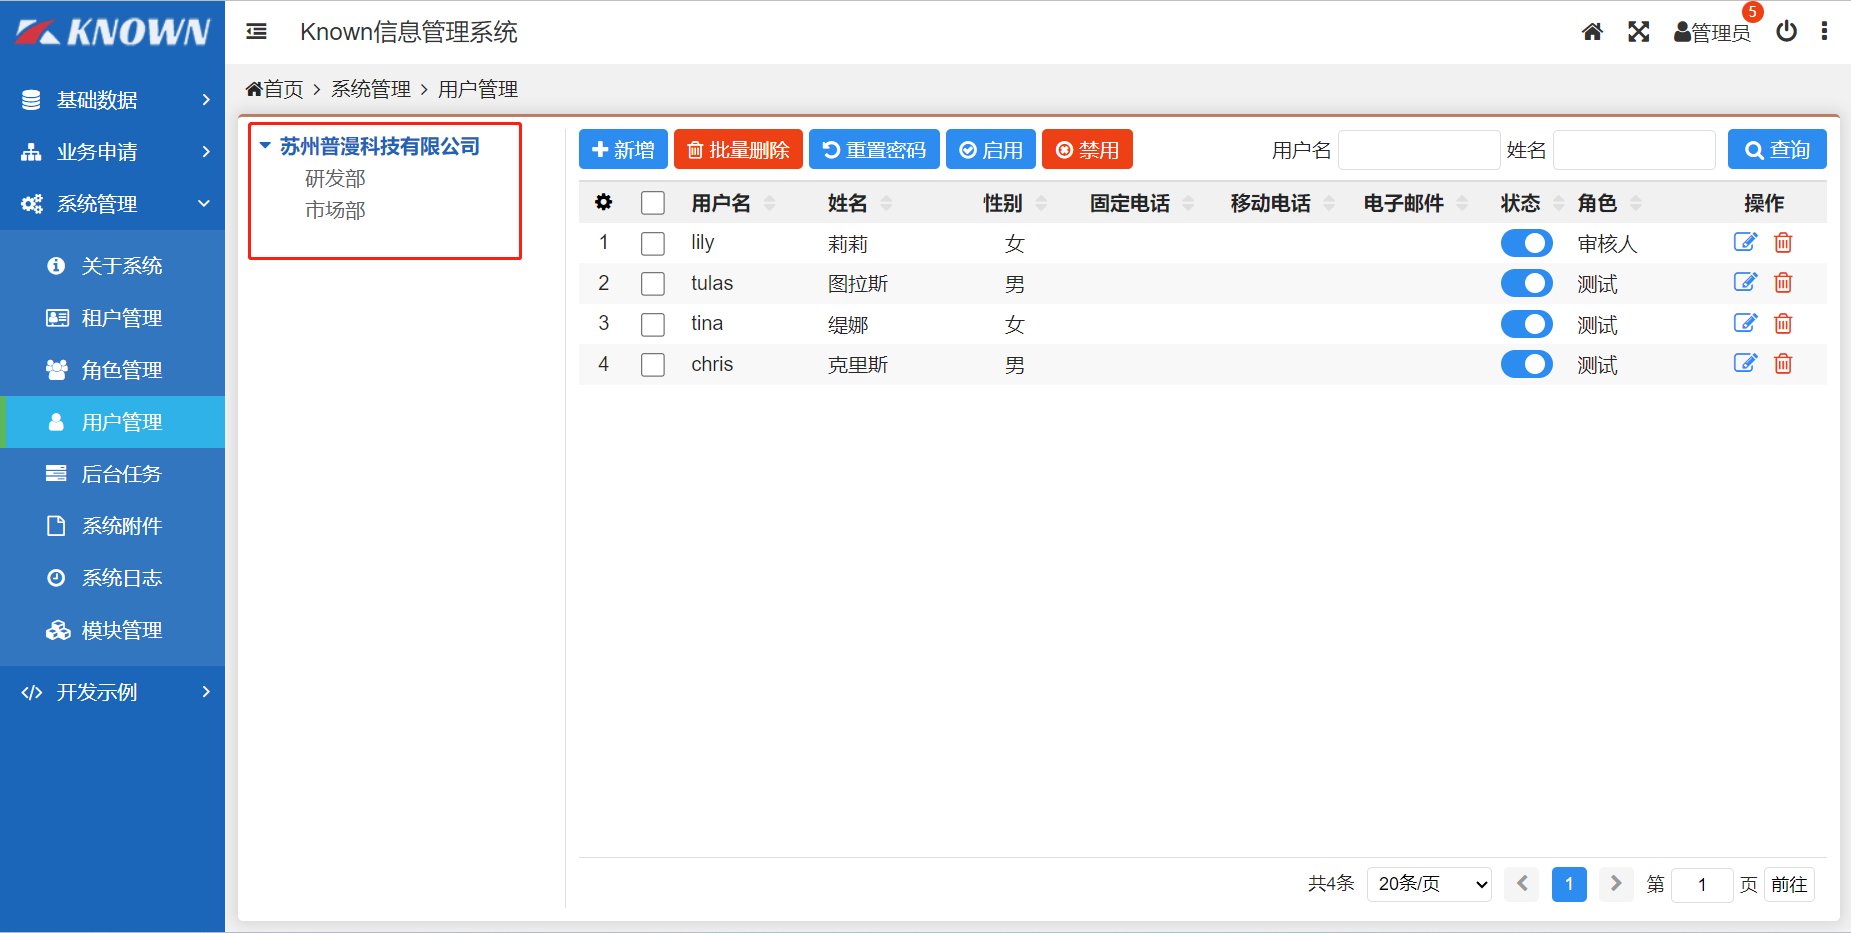This screenshot has height=933, width=1851.
Task: Edit user tina with pencil icon
Action: pos(1745,323)
